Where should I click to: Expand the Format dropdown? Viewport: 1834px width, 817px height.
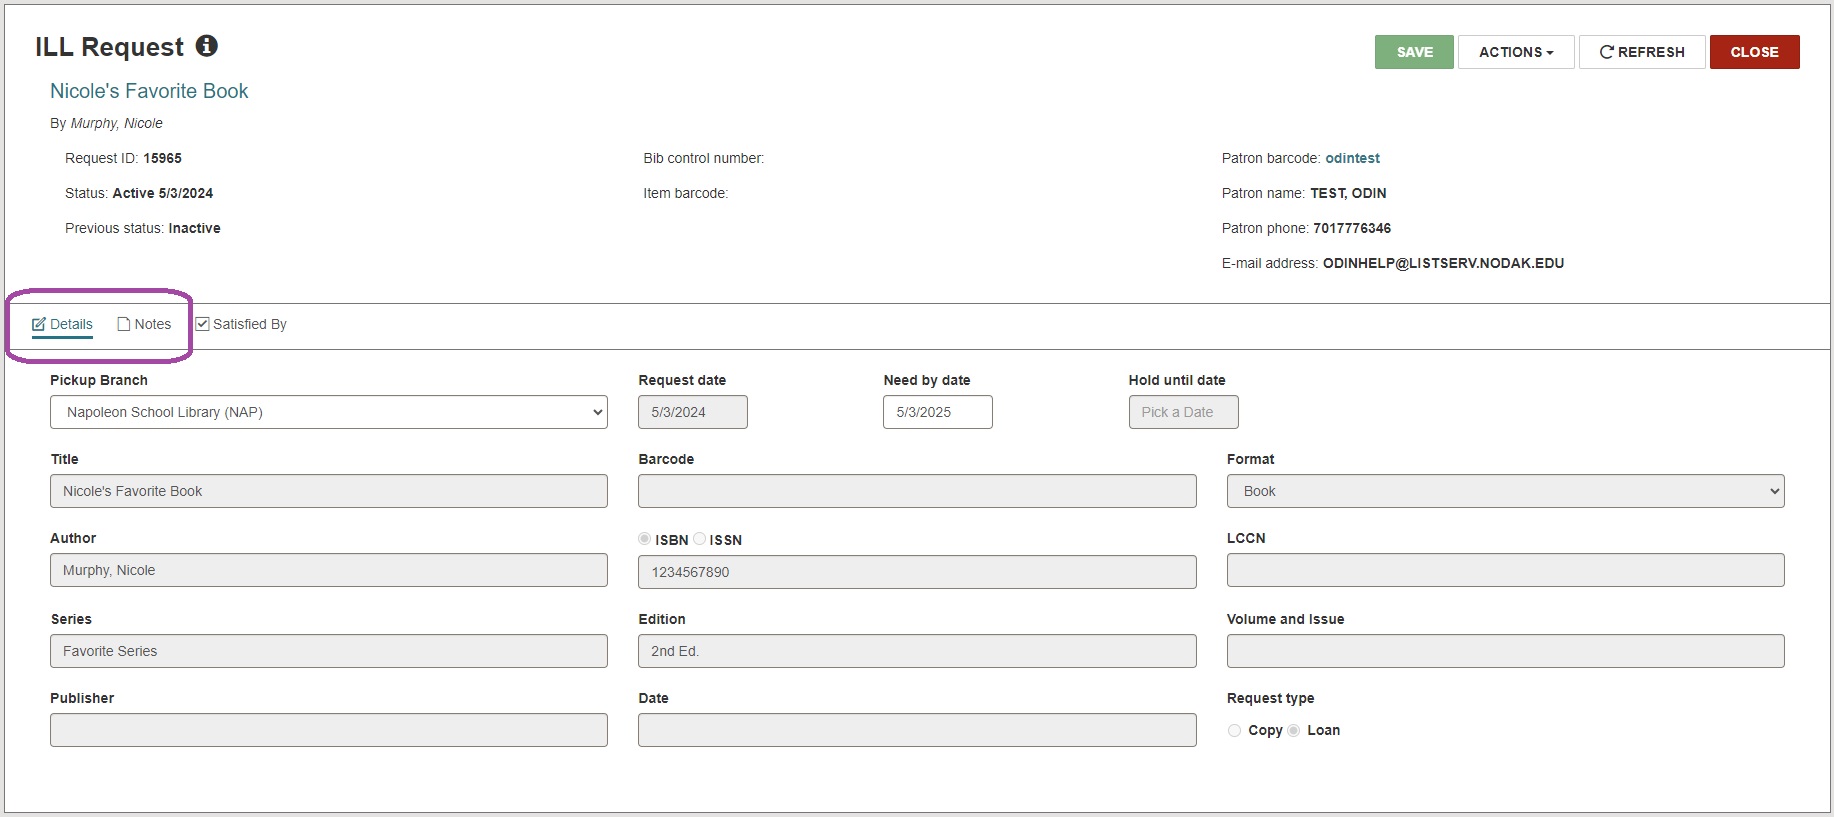point(1505,491)
